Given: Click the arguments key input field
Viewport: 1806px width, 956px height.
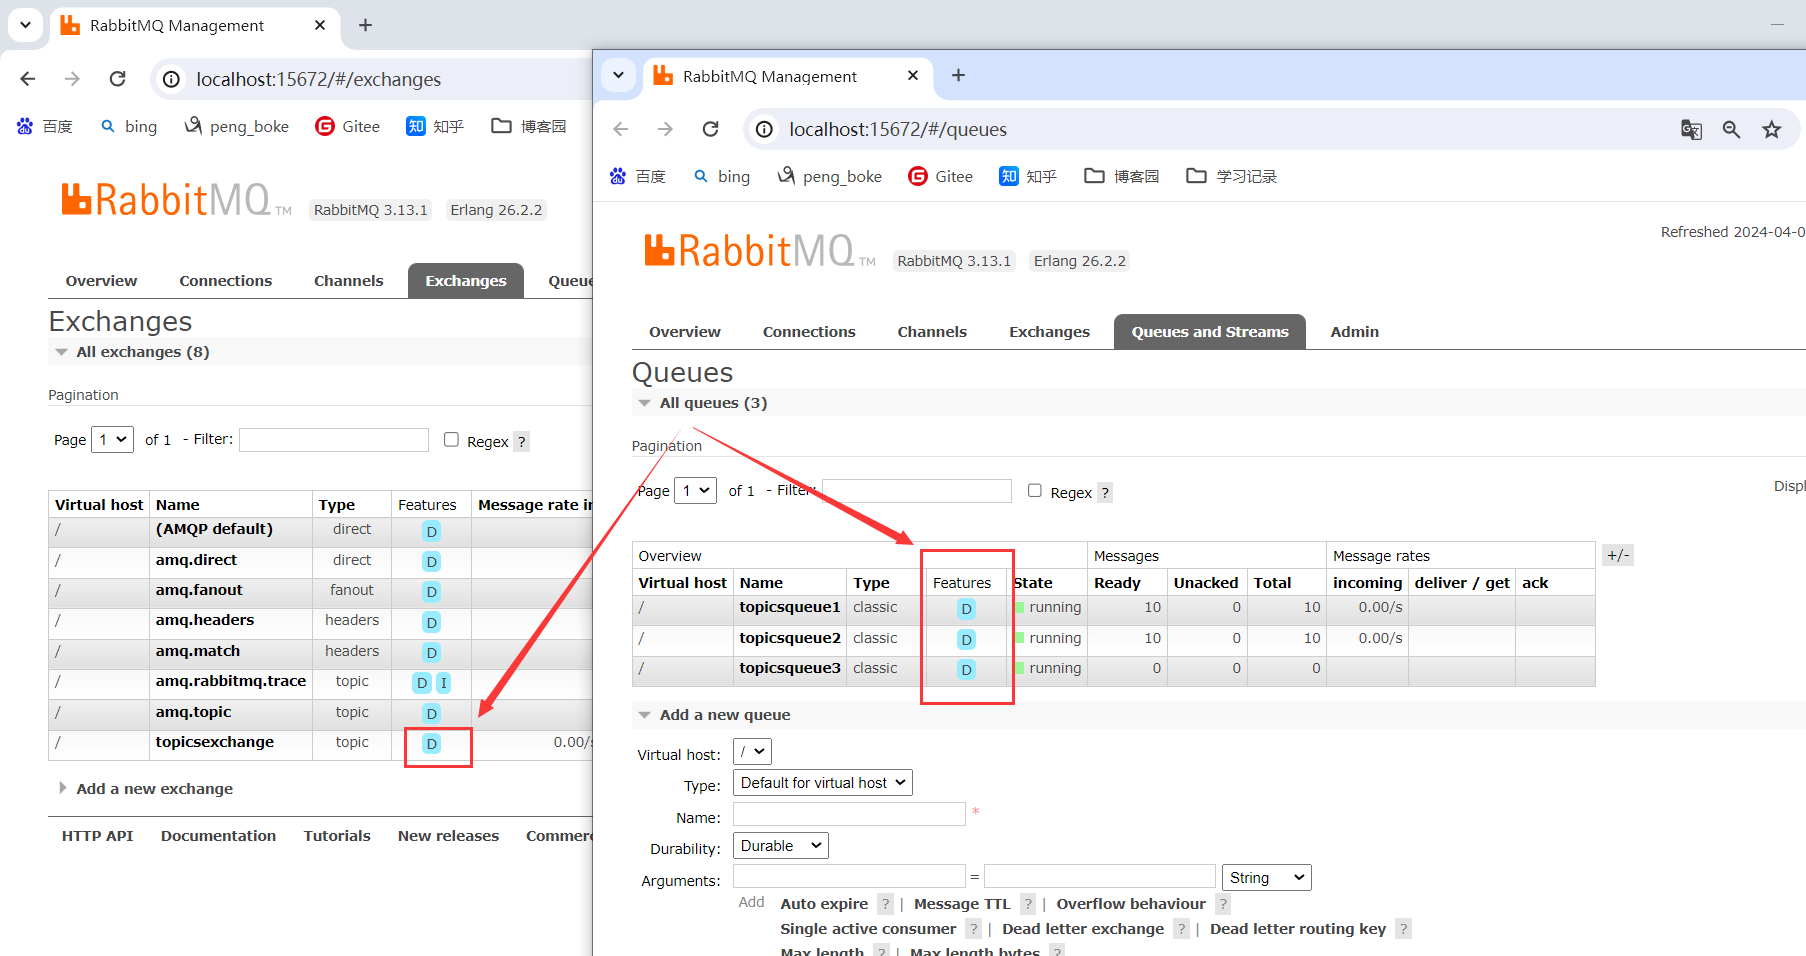Looking at the screenshot, I should pyautogui.click(x=849, y=877).
